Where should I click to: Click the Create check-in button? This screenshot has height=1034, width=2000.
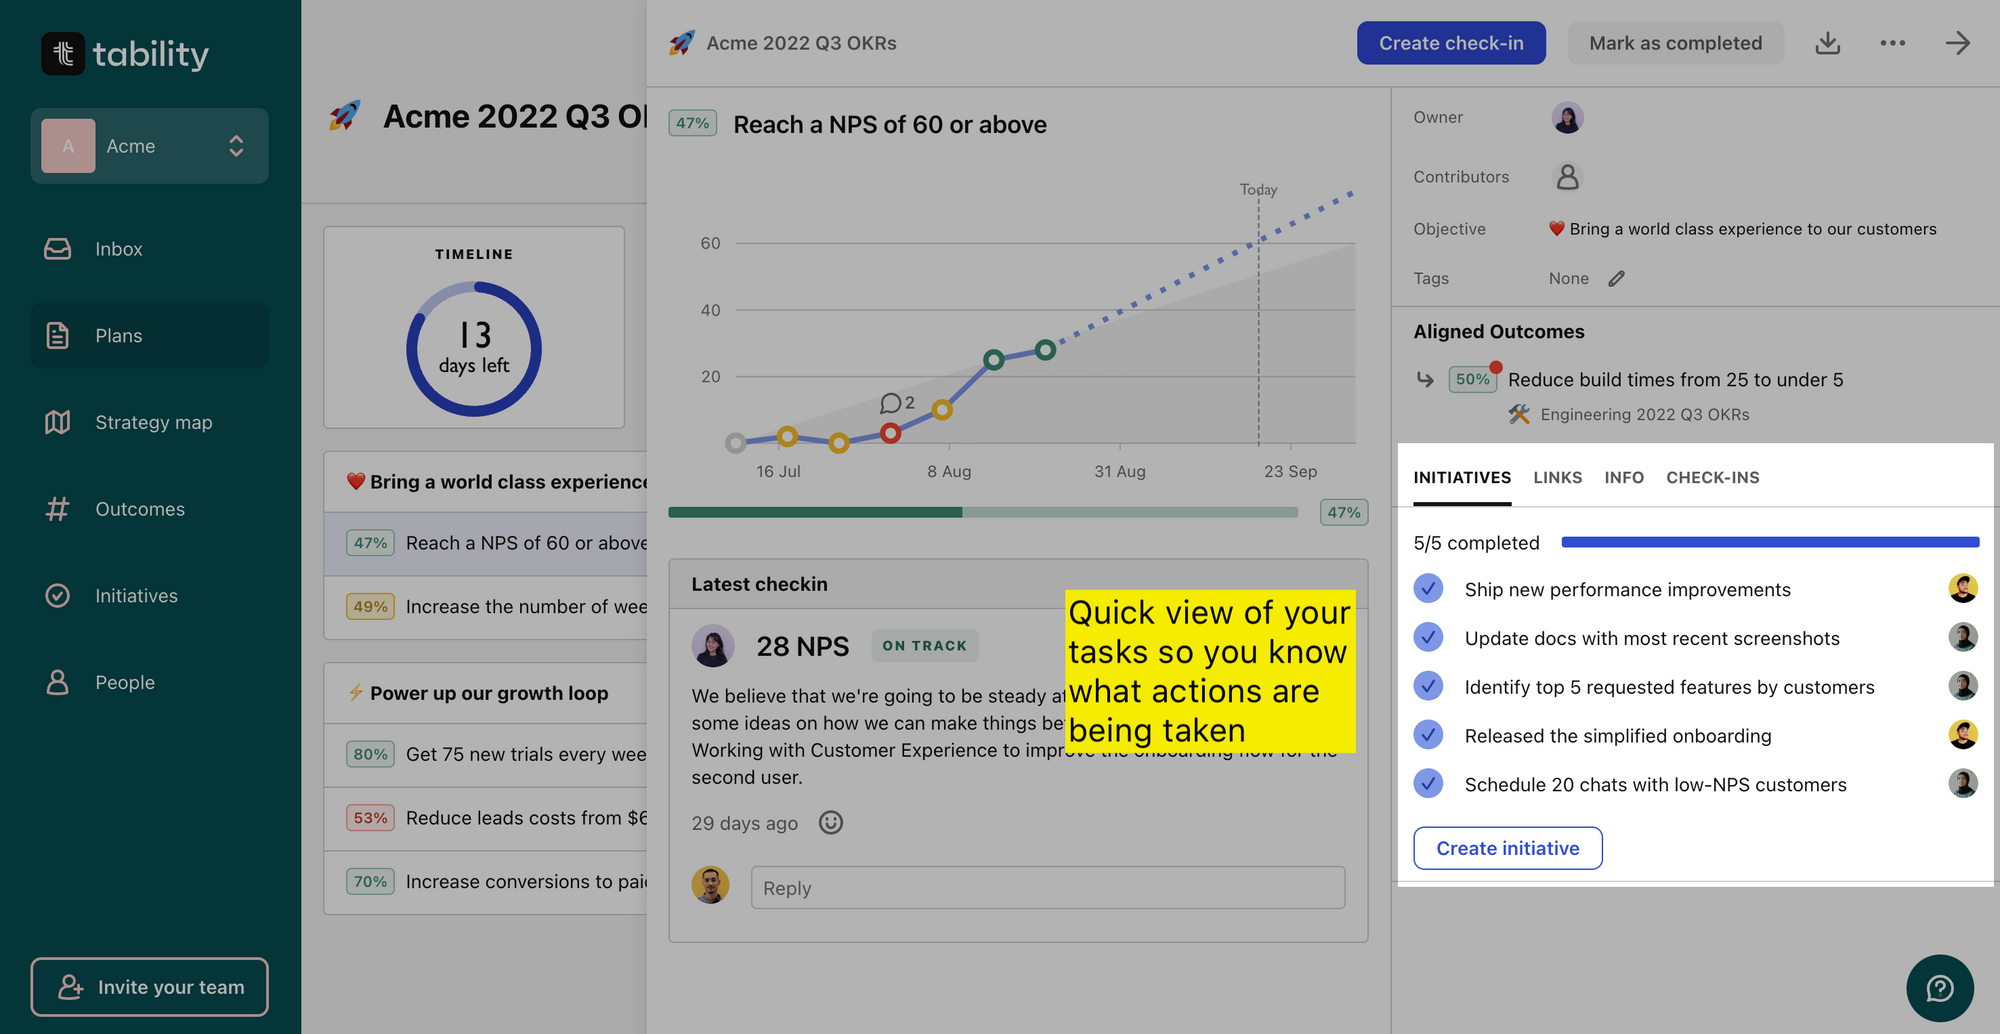1451,43
